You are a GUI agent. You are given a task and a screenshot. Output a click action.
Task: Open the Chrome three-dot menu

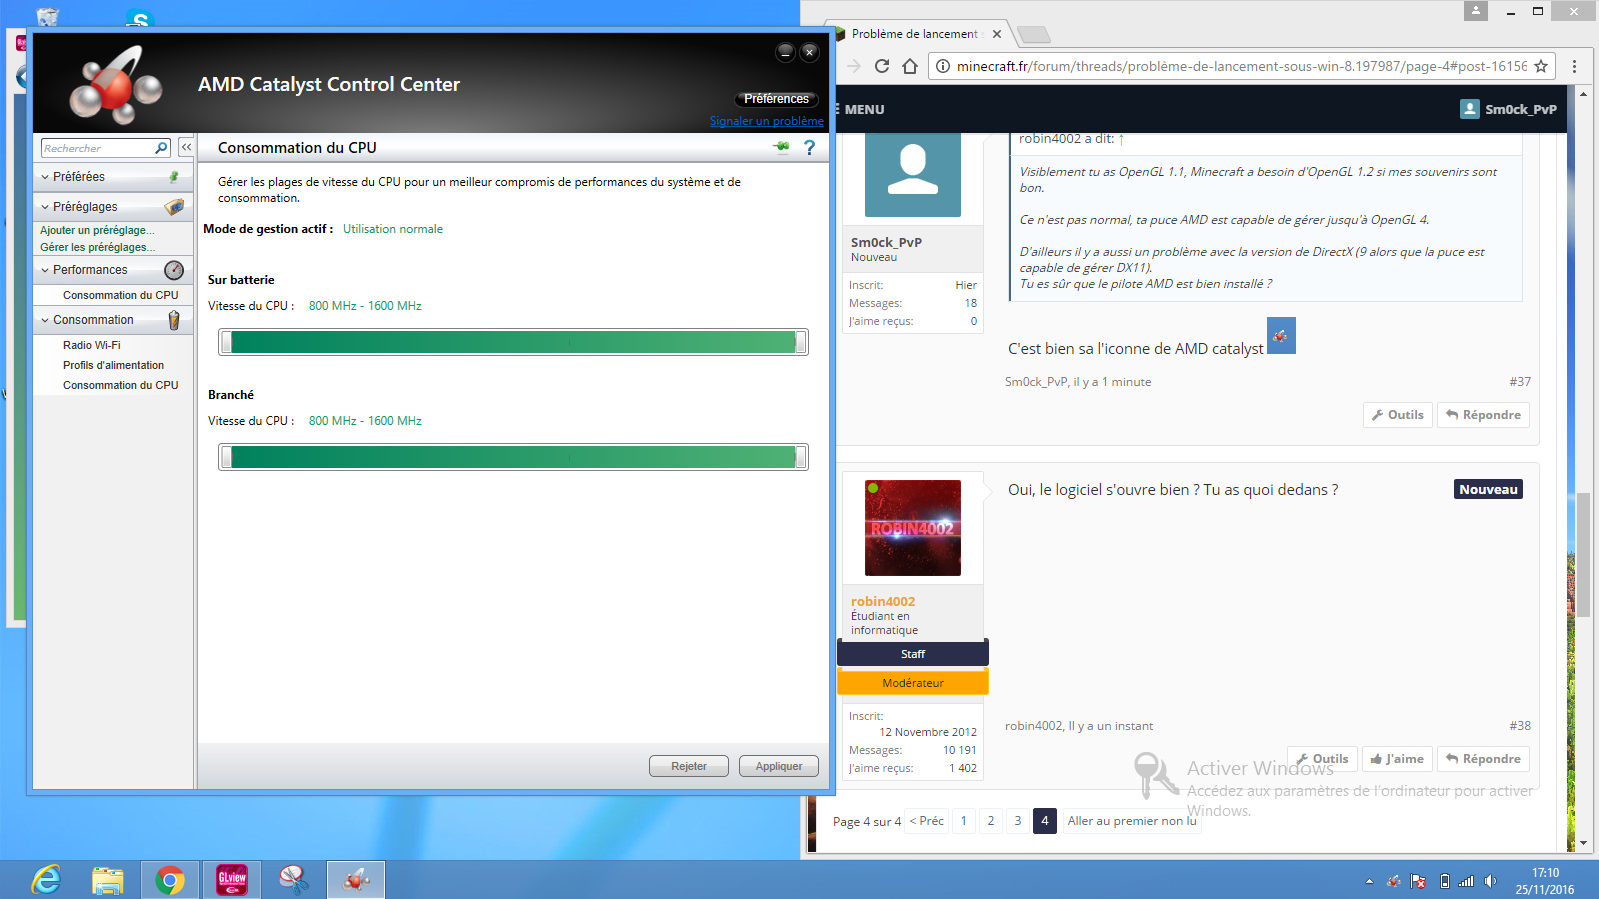point(1574,66)
